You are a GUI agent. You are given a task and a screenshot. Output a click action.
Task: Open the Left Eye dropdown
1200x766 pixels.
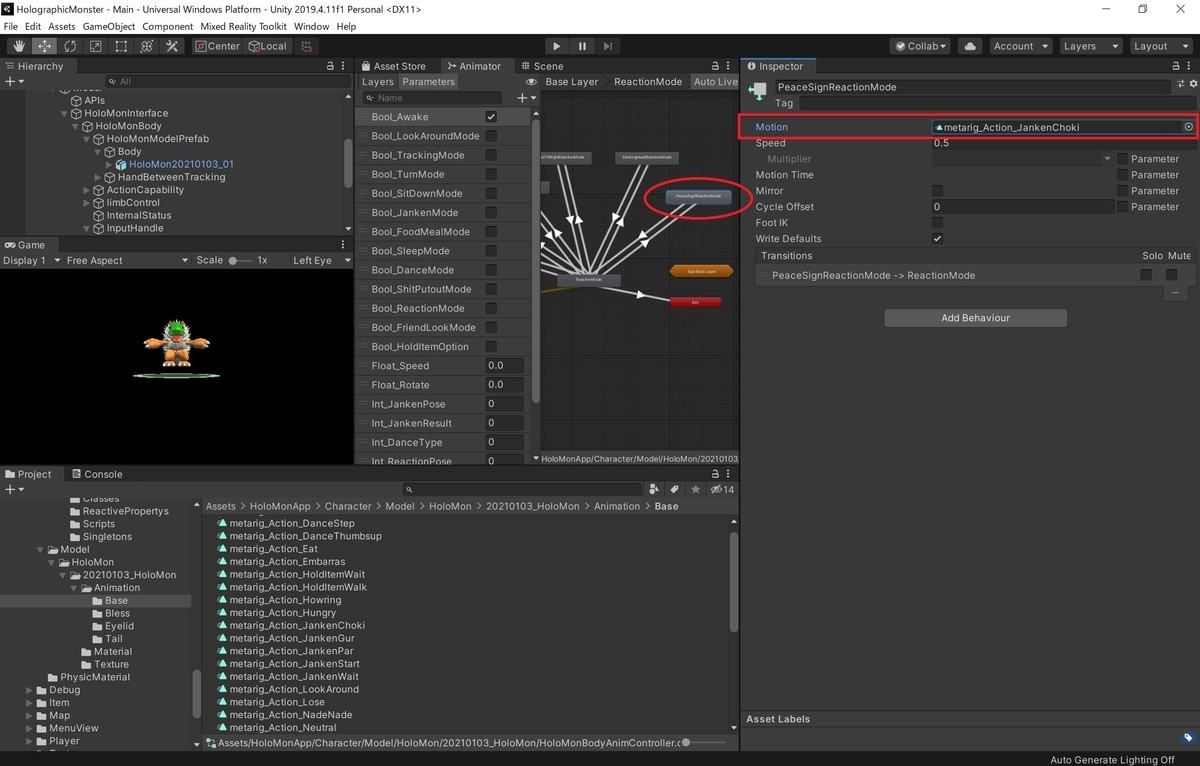pyautogui.click(x=319, y=260)
